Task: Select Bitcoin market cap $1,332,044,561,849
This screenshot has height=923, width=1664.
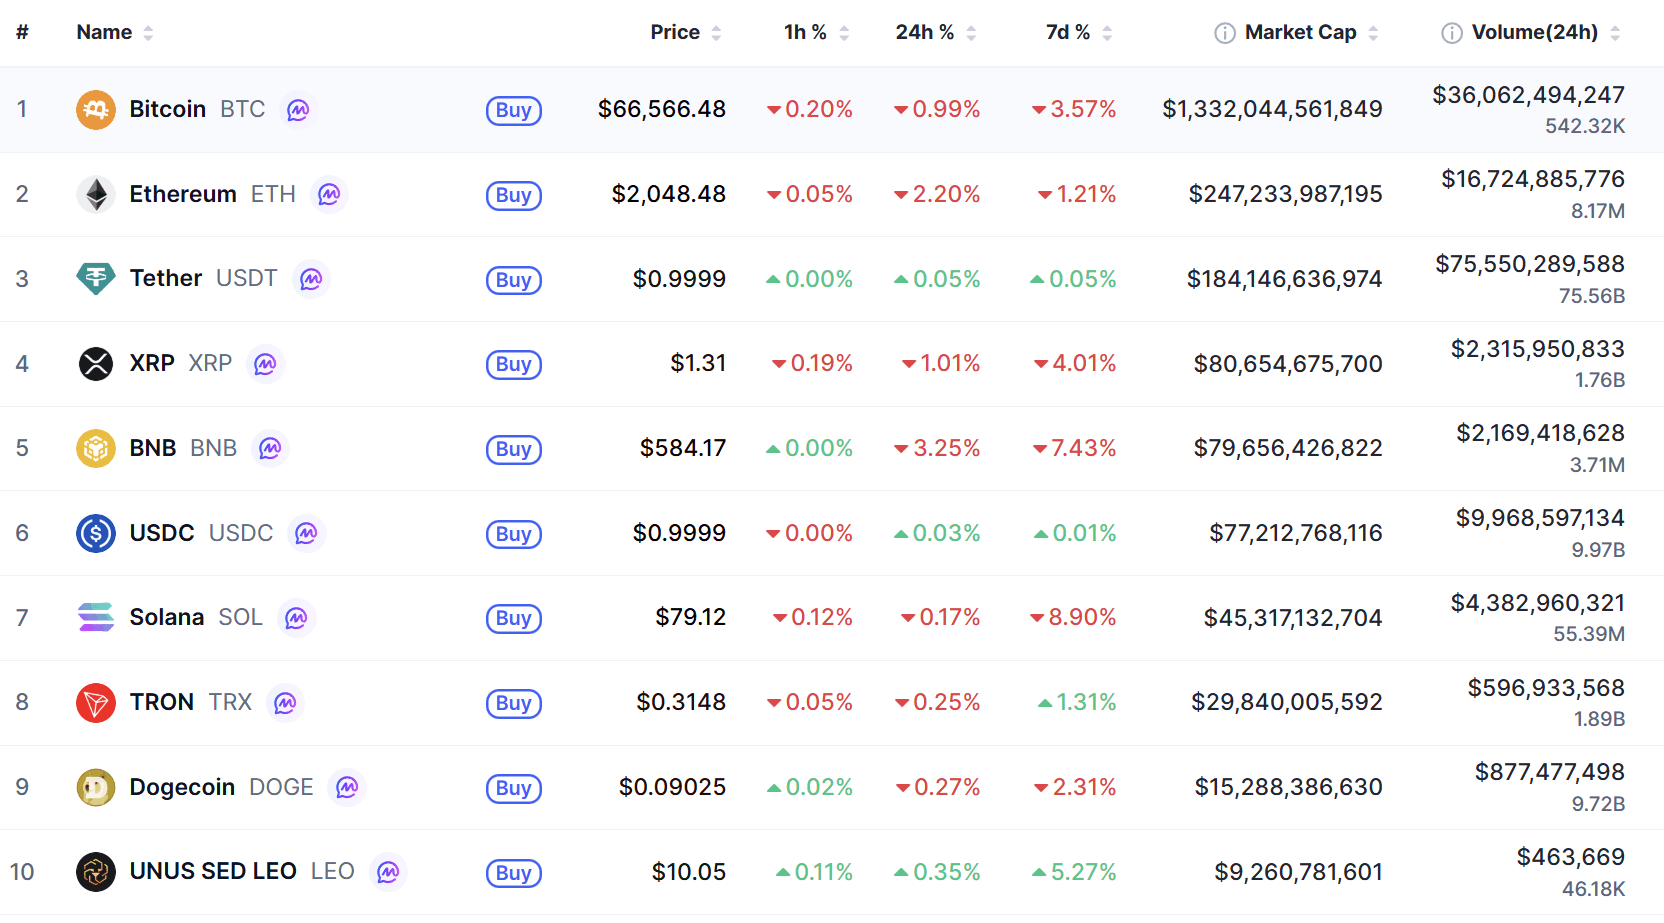Action: (x=1272, y=109)
